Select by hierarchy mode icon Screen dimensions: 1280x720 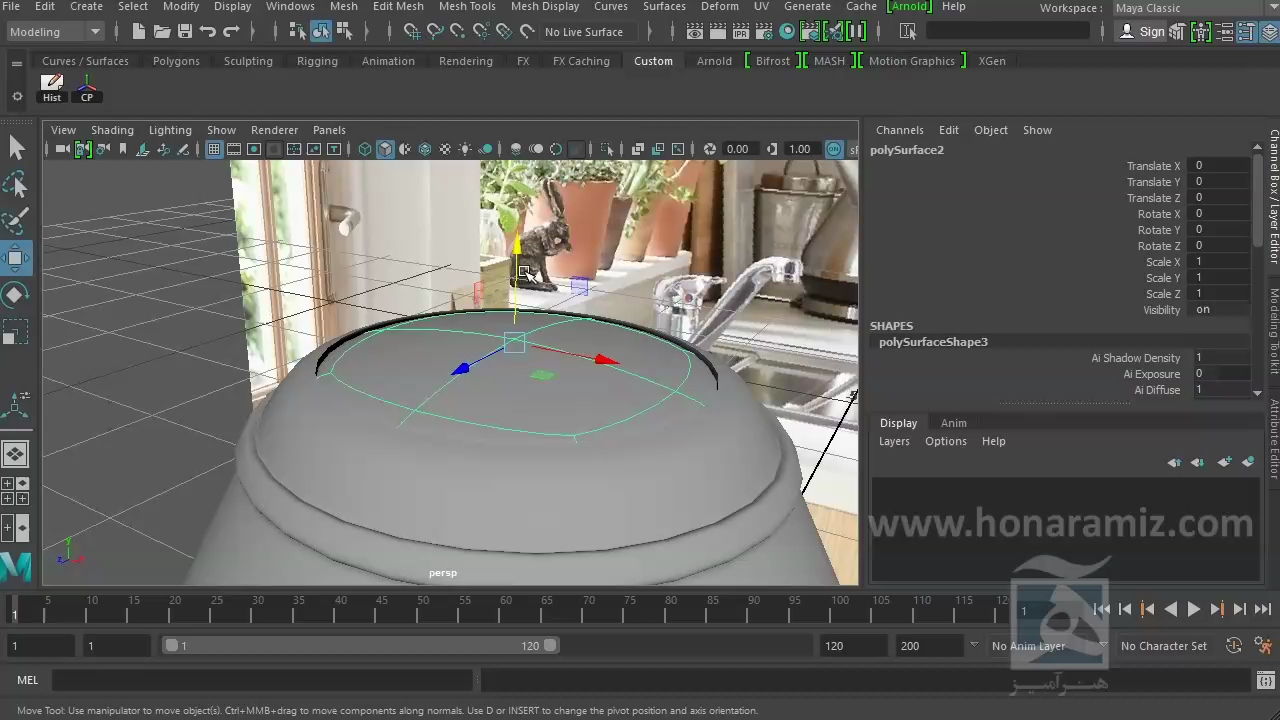click(x=298, y=32)
